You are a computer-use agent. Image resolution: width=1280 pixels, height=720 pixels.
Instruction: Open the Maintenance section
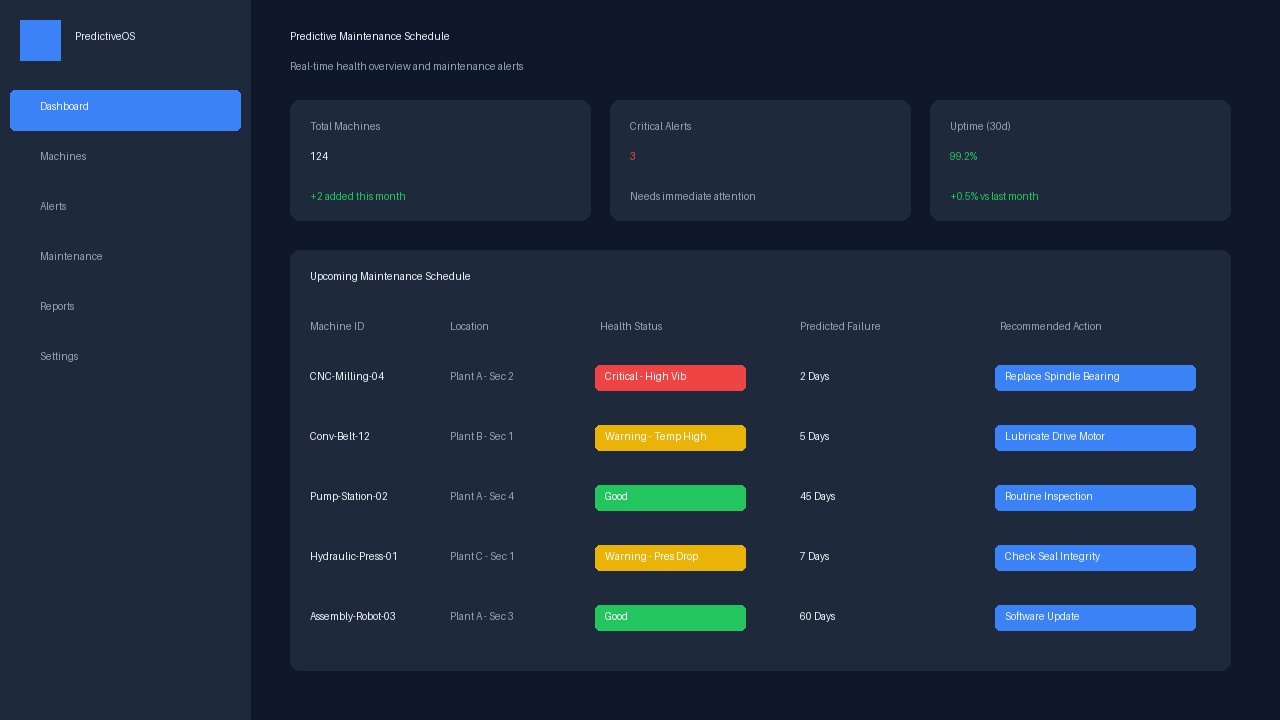(71, 257)
